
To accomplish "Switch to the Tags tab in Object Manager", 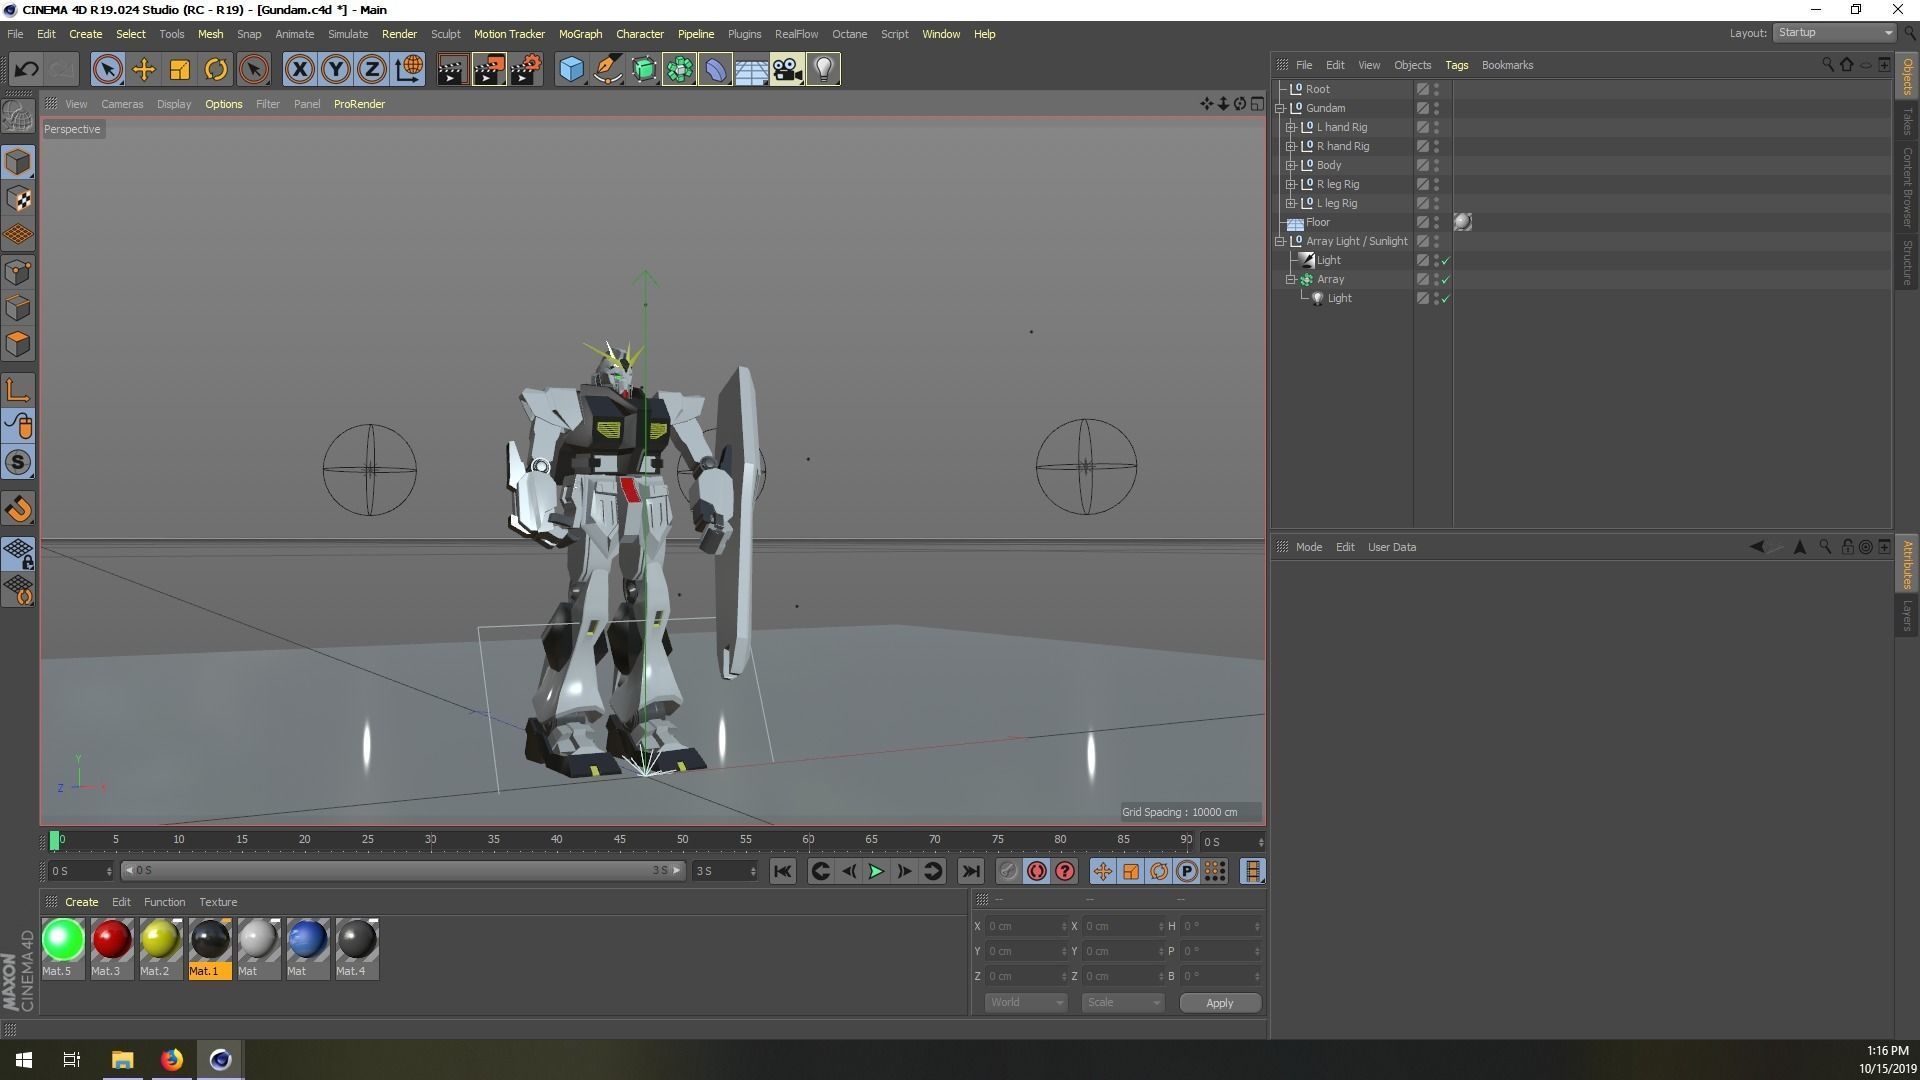I will [x=1456, y=64].
